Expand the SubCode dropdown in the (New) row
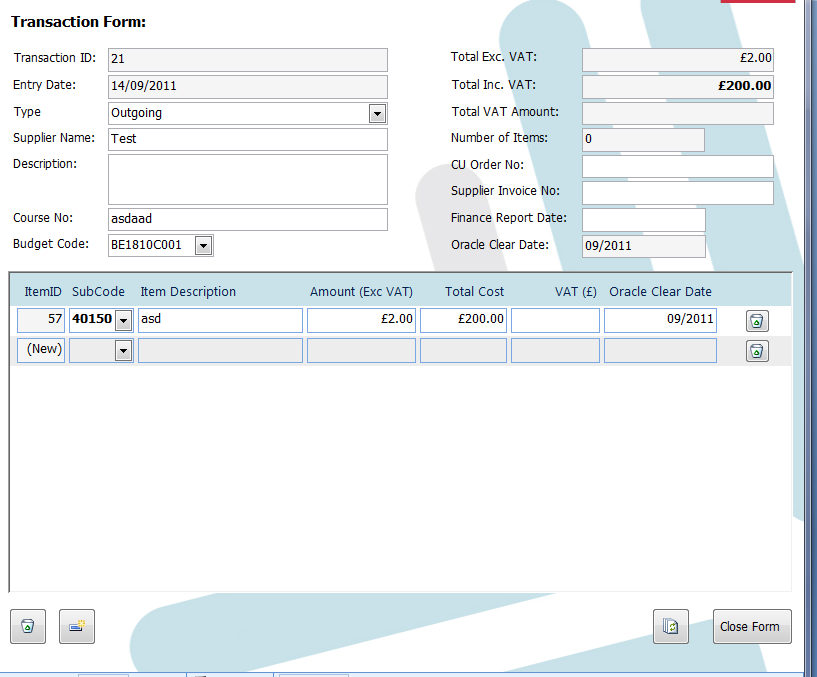 [x=123, y=351]
